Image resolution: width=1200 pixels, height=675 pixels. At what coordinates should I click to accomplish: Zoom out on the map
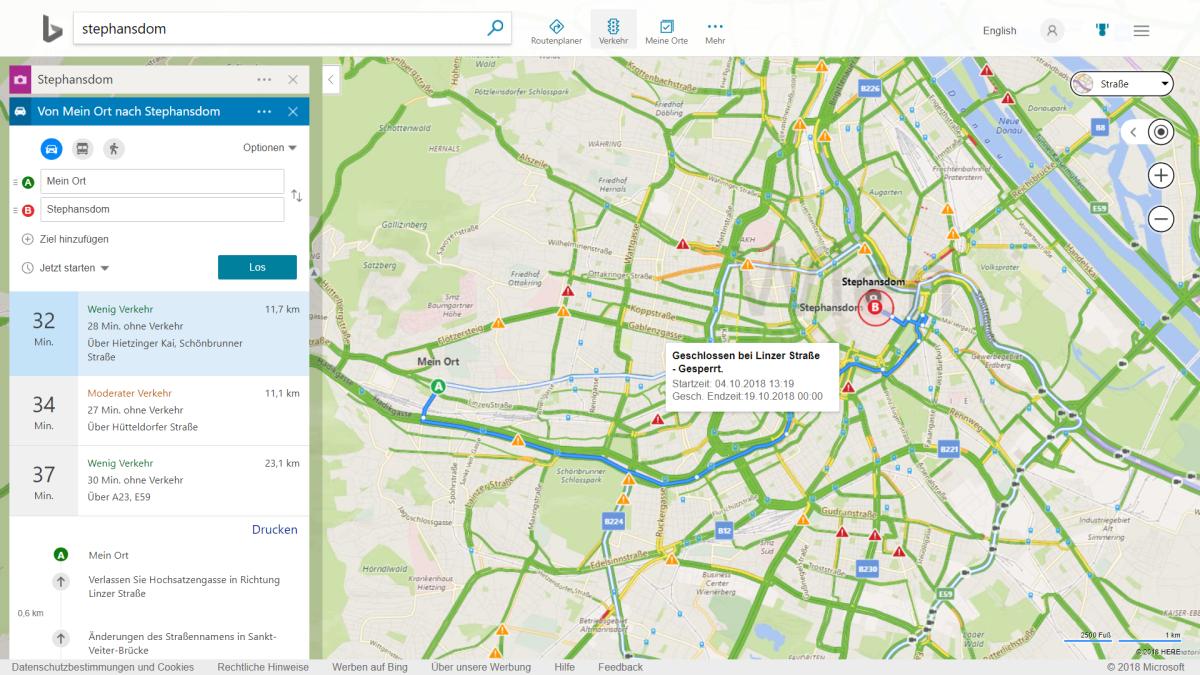(x=1160, y=218)
